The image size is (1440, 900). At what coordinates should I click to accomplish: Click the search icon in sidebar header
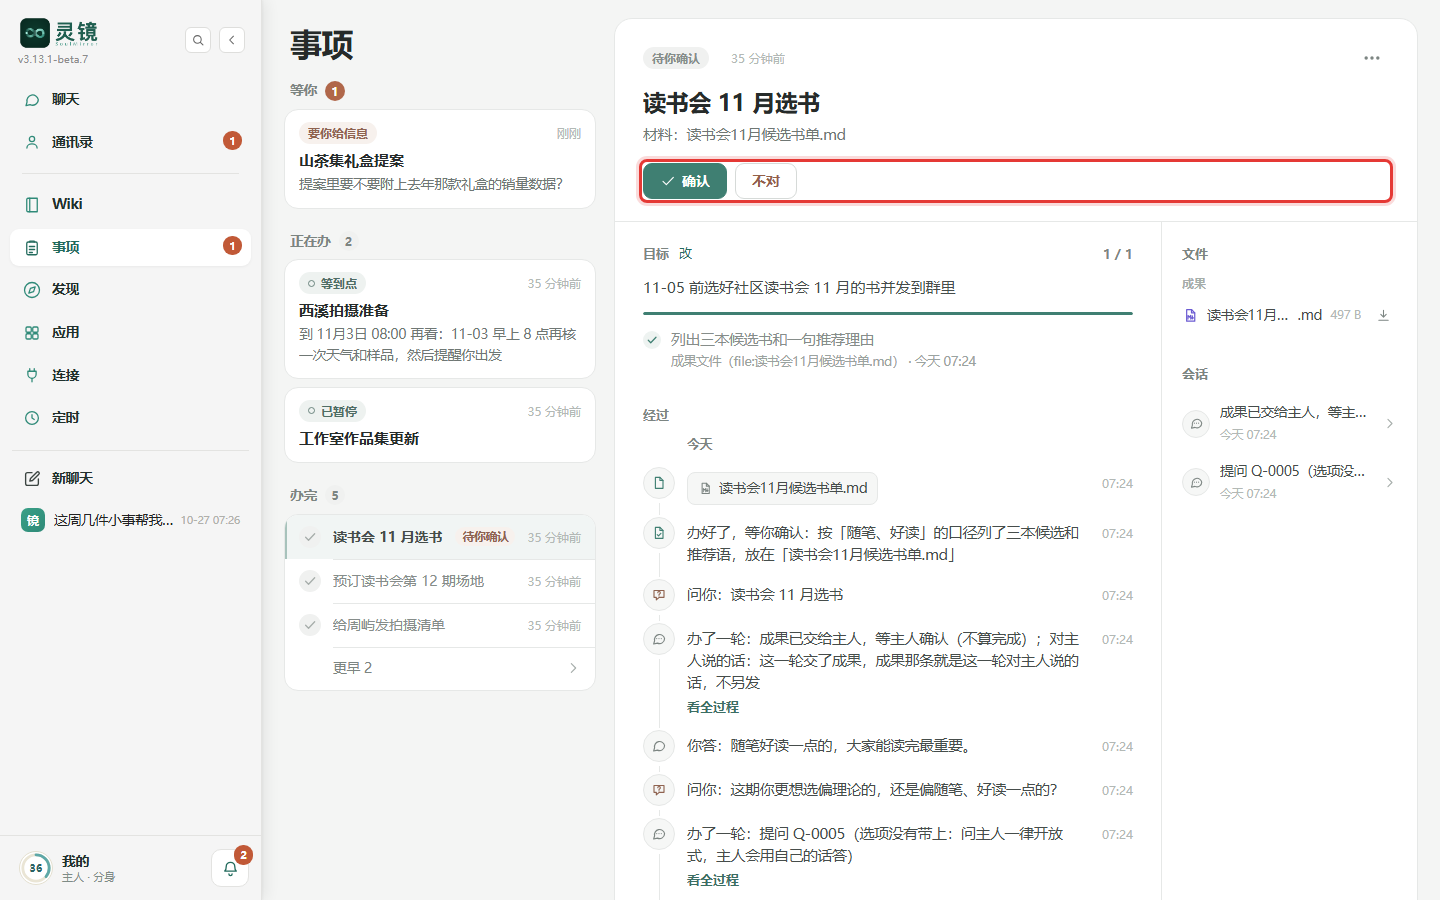tap(198, 40)
